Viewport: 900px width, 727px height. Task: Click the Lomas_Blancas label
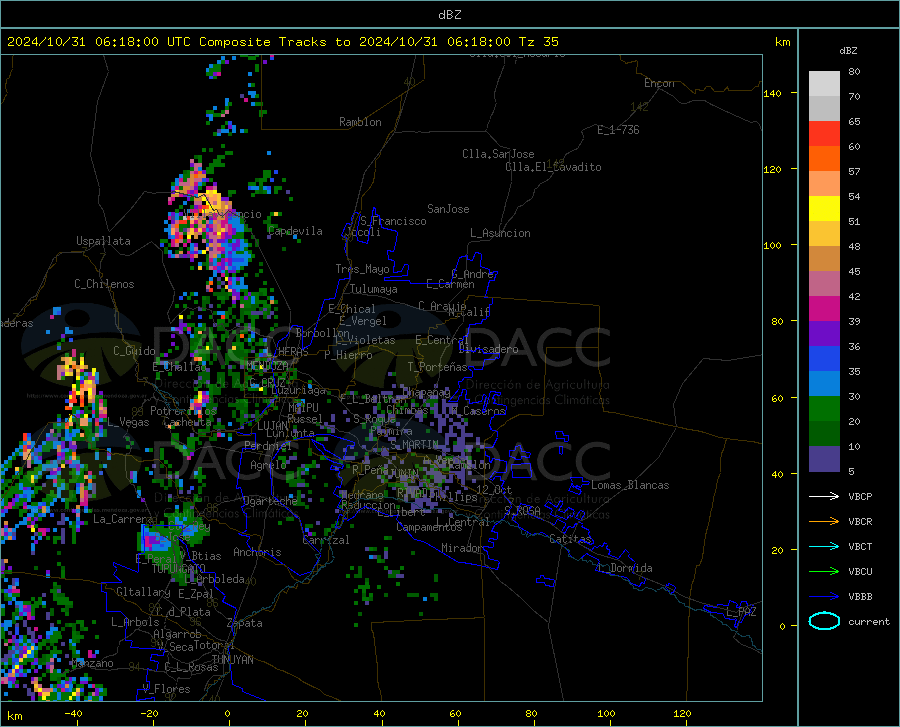[x=630, y=485]
